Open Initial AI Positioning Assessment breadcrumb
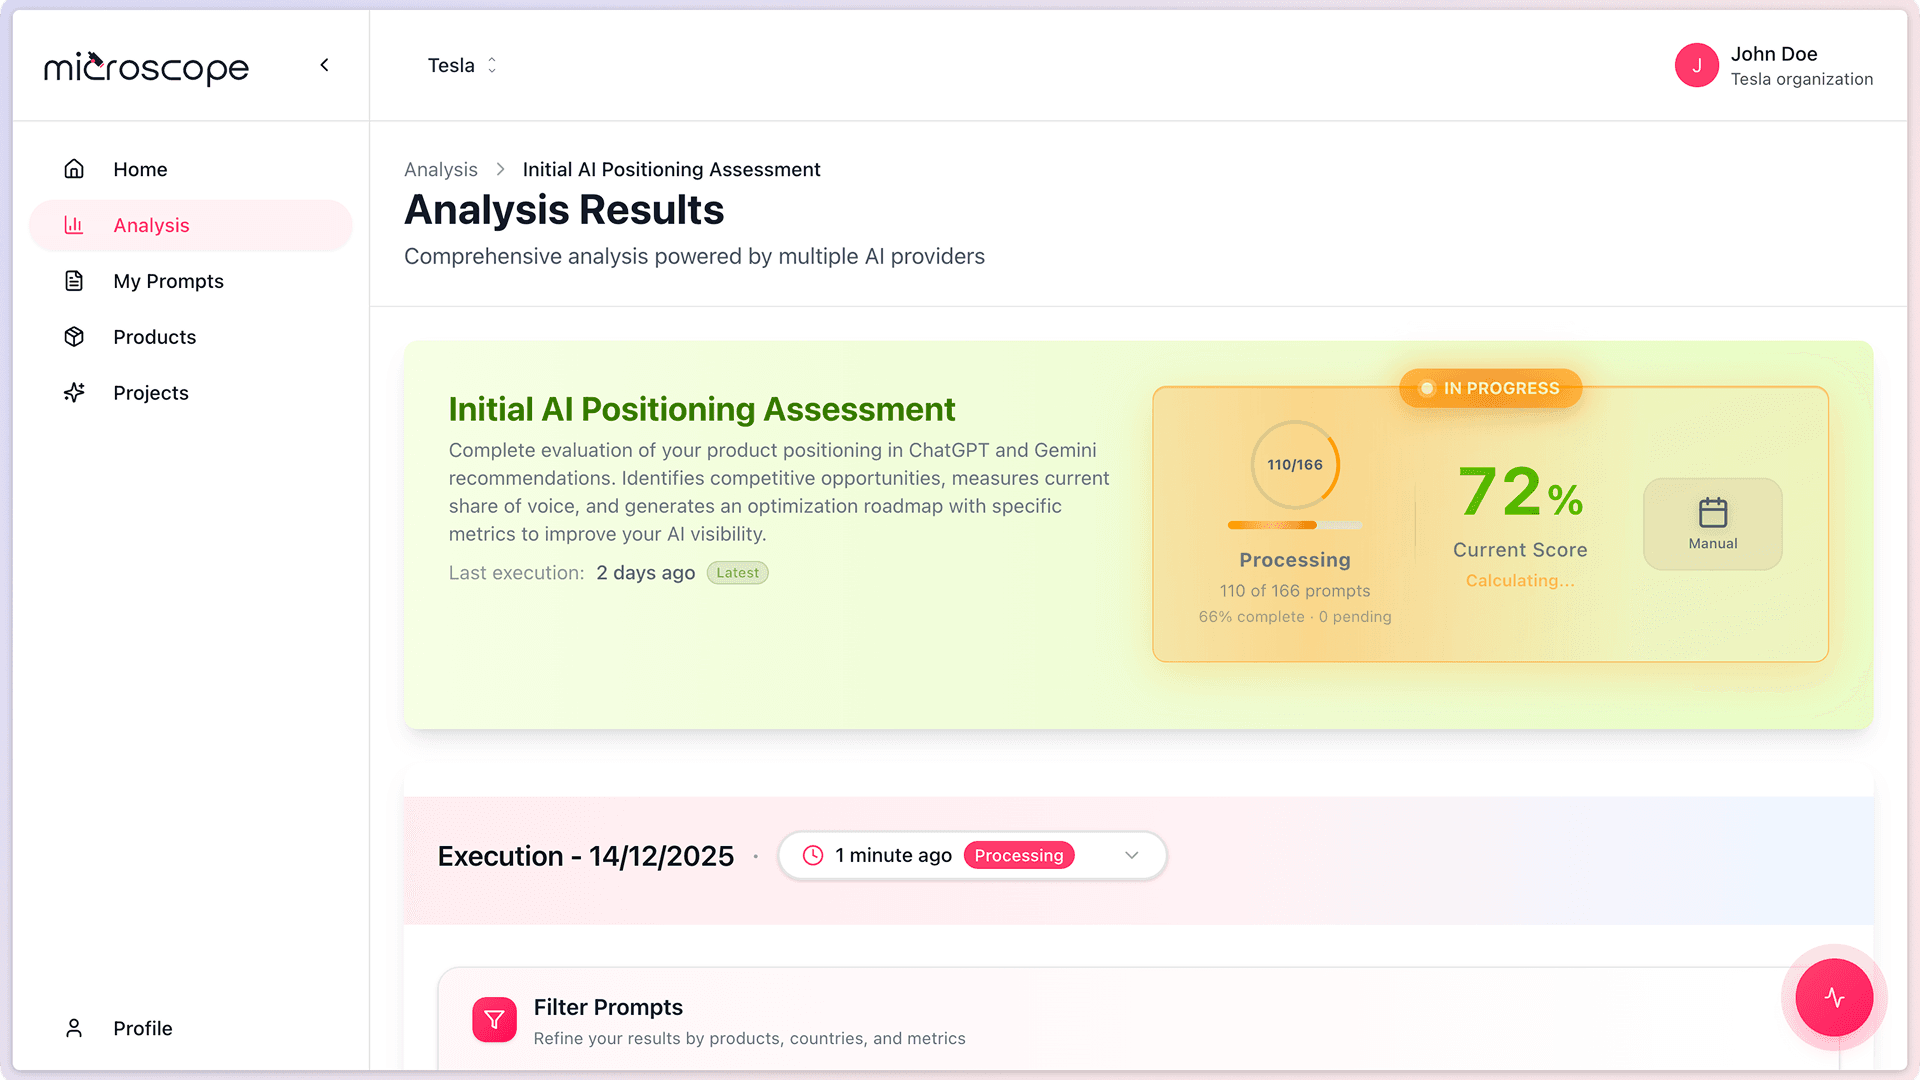The height and width of the screenshot is (1080, 1920). [x=671, y=169]
